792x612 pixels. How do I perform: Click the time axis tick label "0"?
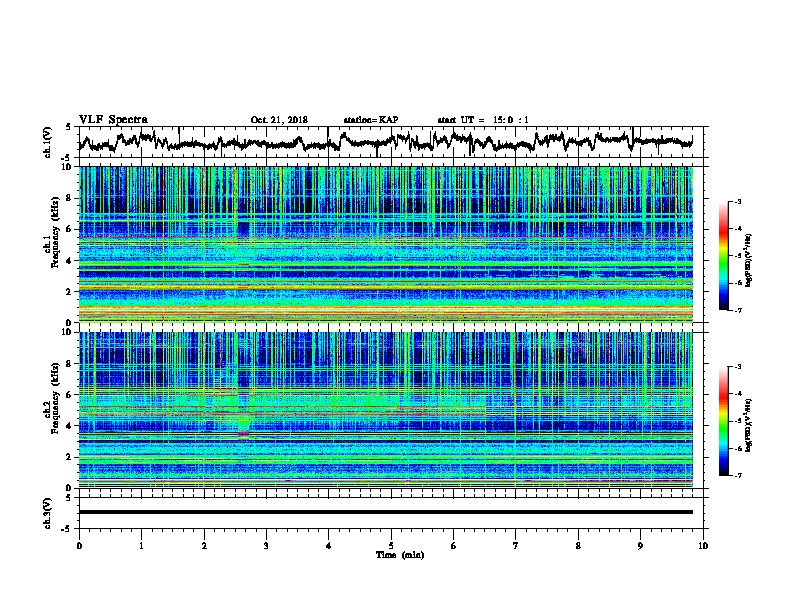(x=79, y=546)
